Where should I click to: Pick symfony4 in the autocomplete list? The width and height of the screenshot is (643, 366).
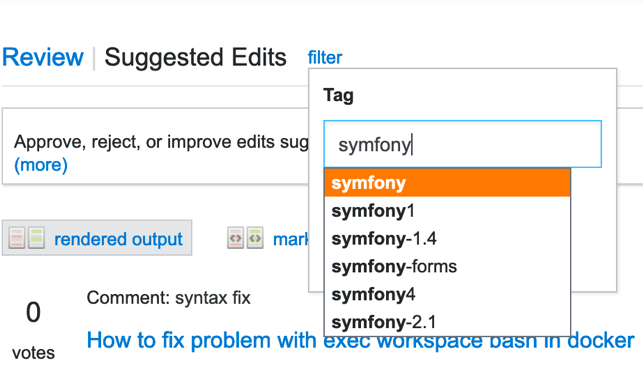447,294
